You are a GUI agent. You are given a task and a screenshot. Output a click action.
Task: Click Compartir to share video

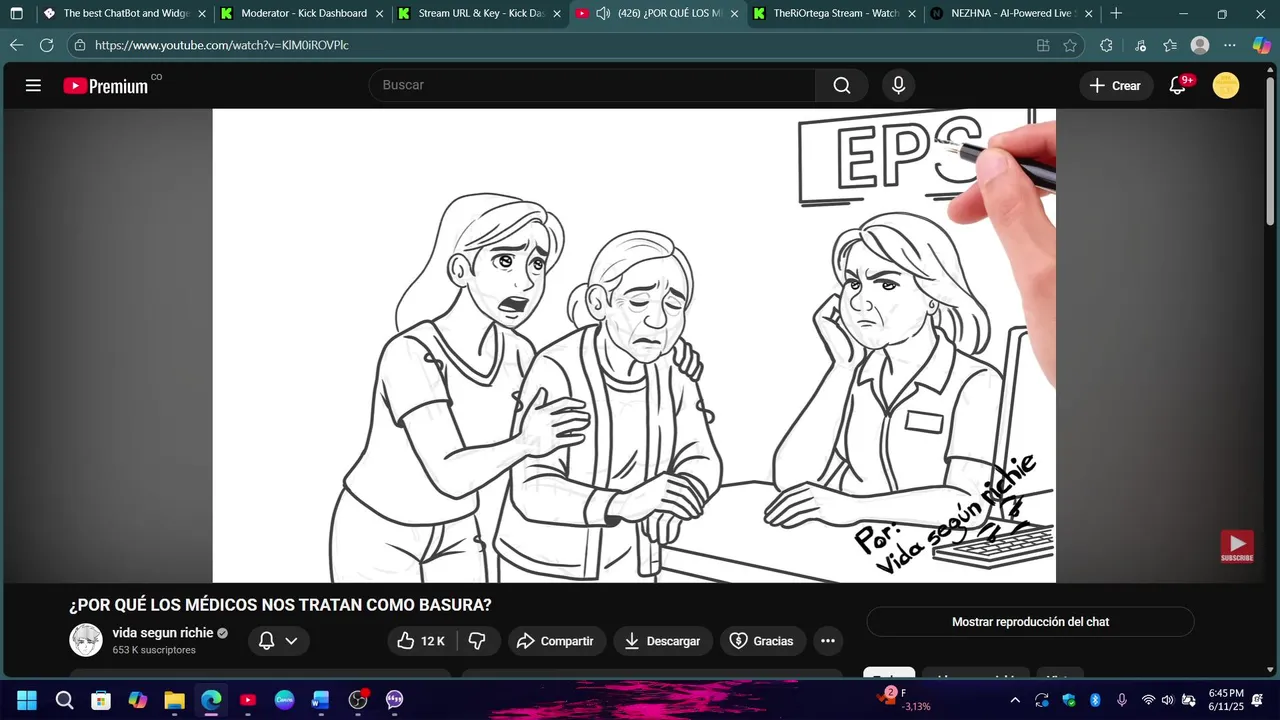[555, 641]
